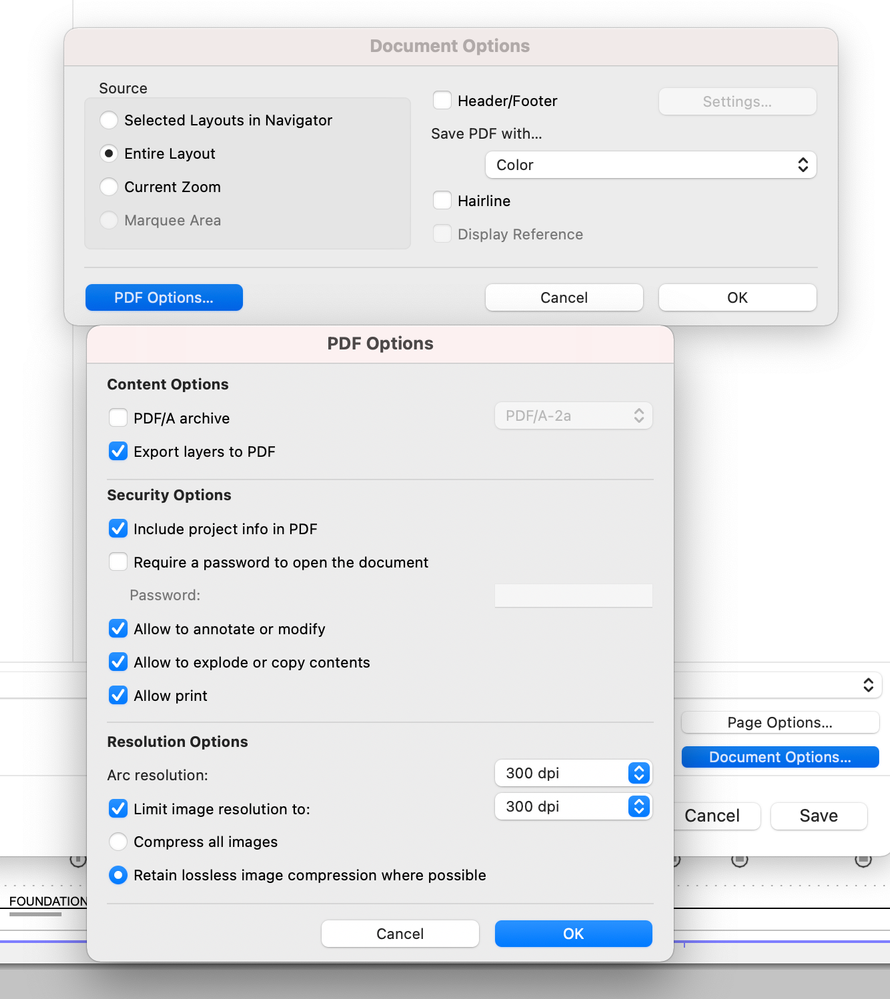Select Compress all images radio button
This screenshot has width=890, height=999.
pos(118,842)
